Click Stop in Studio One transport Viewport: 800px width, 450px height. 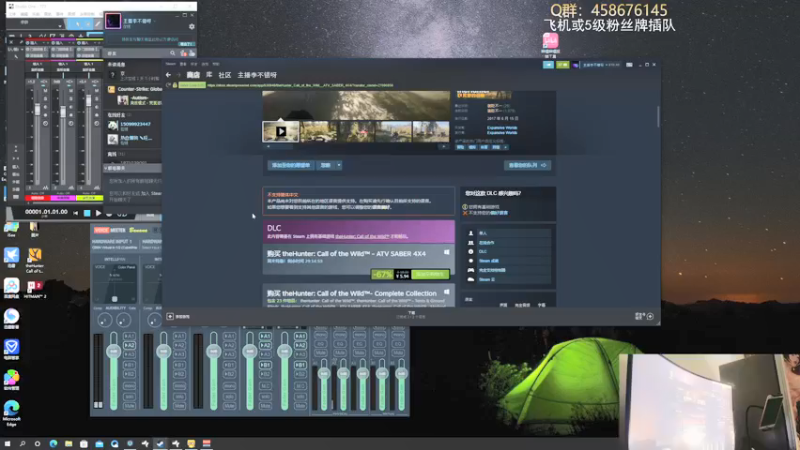pos(87,213)
